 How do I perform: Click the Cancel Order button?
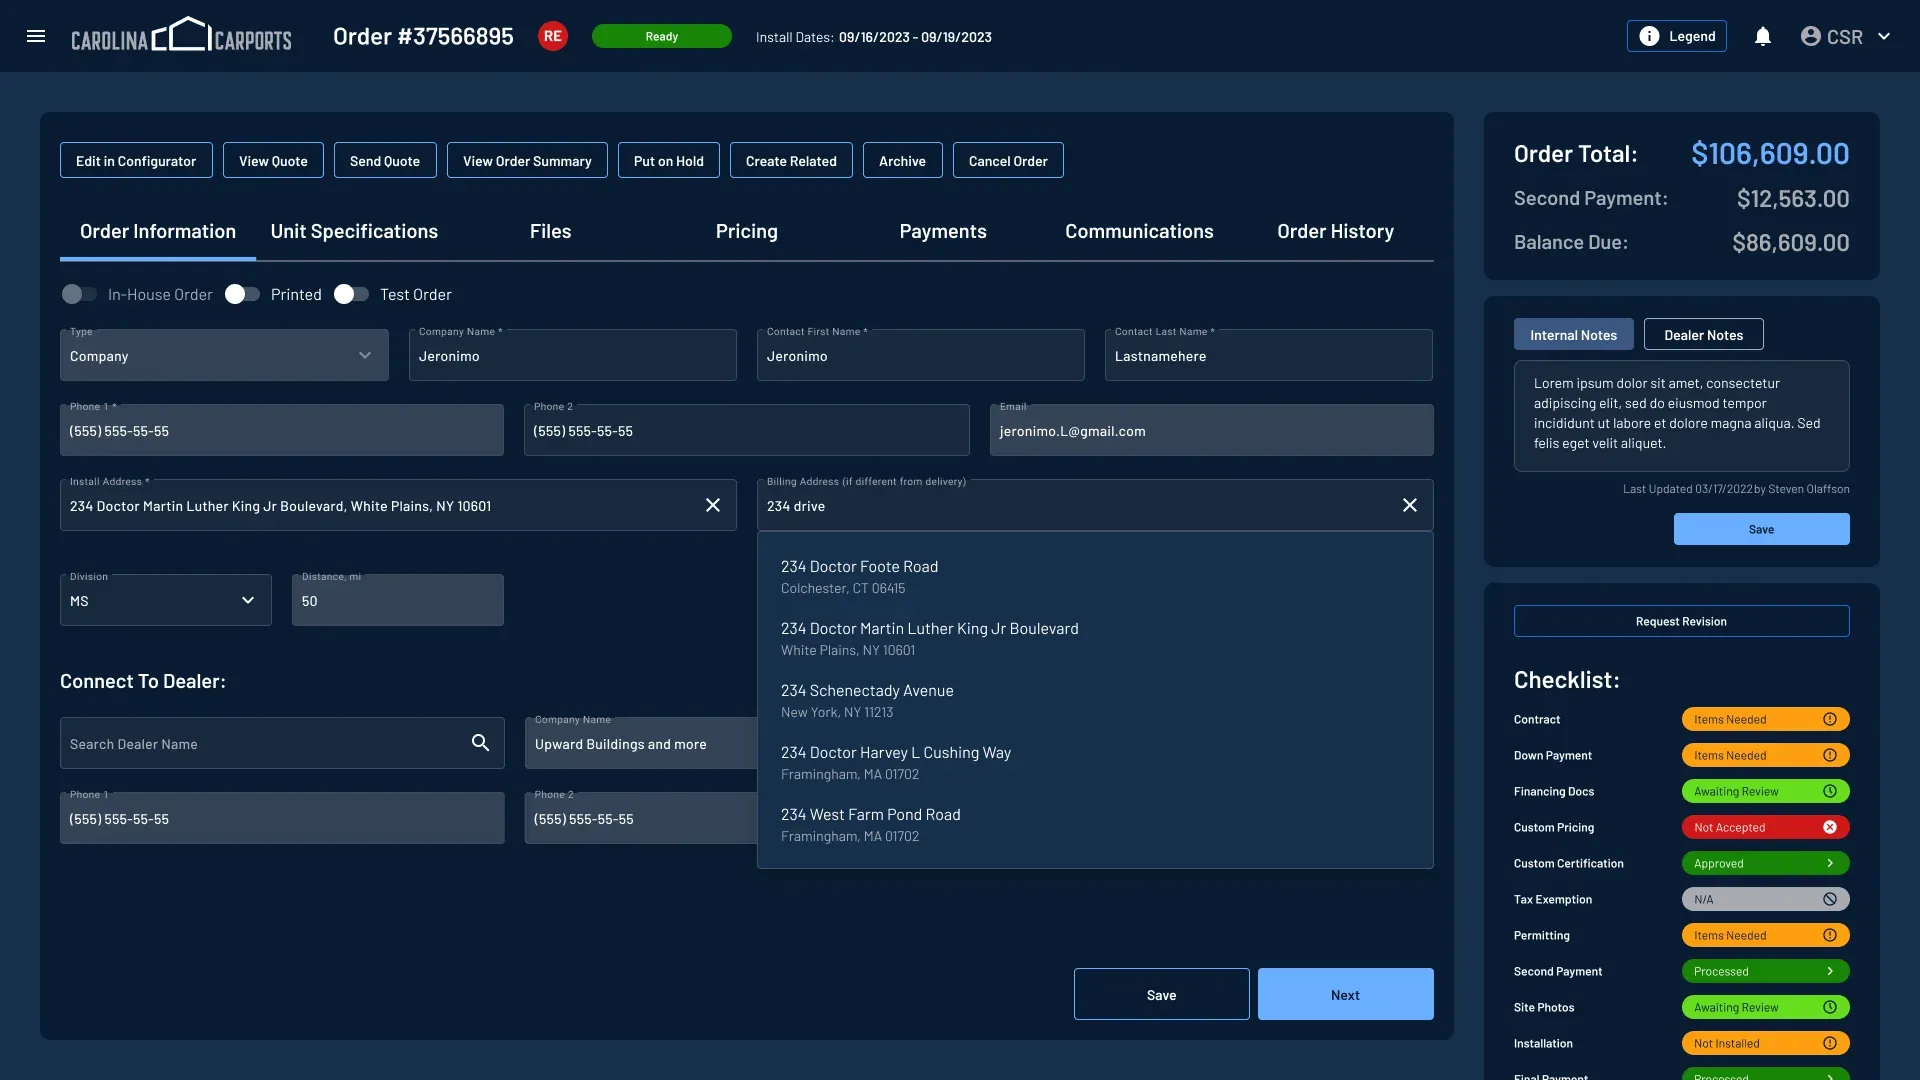point(1008,160)
